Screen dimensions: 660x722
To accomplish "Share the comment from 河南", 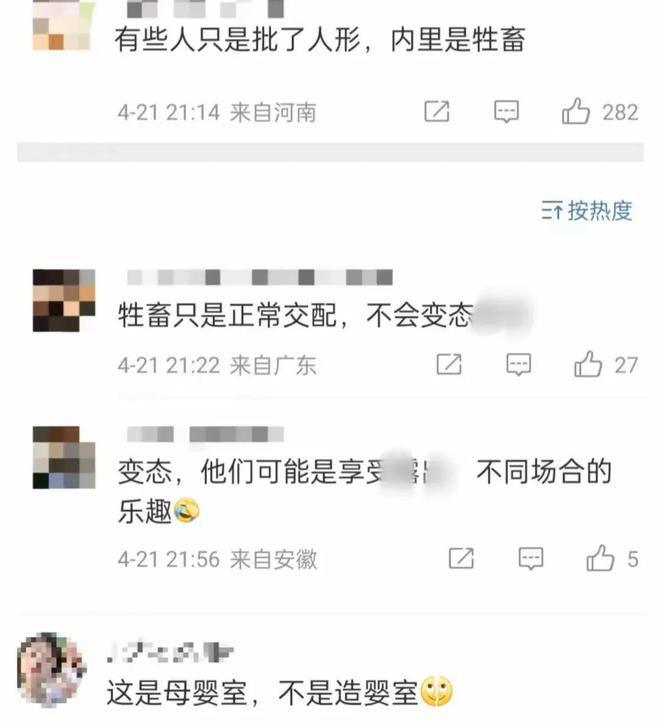I will point(437,111).
